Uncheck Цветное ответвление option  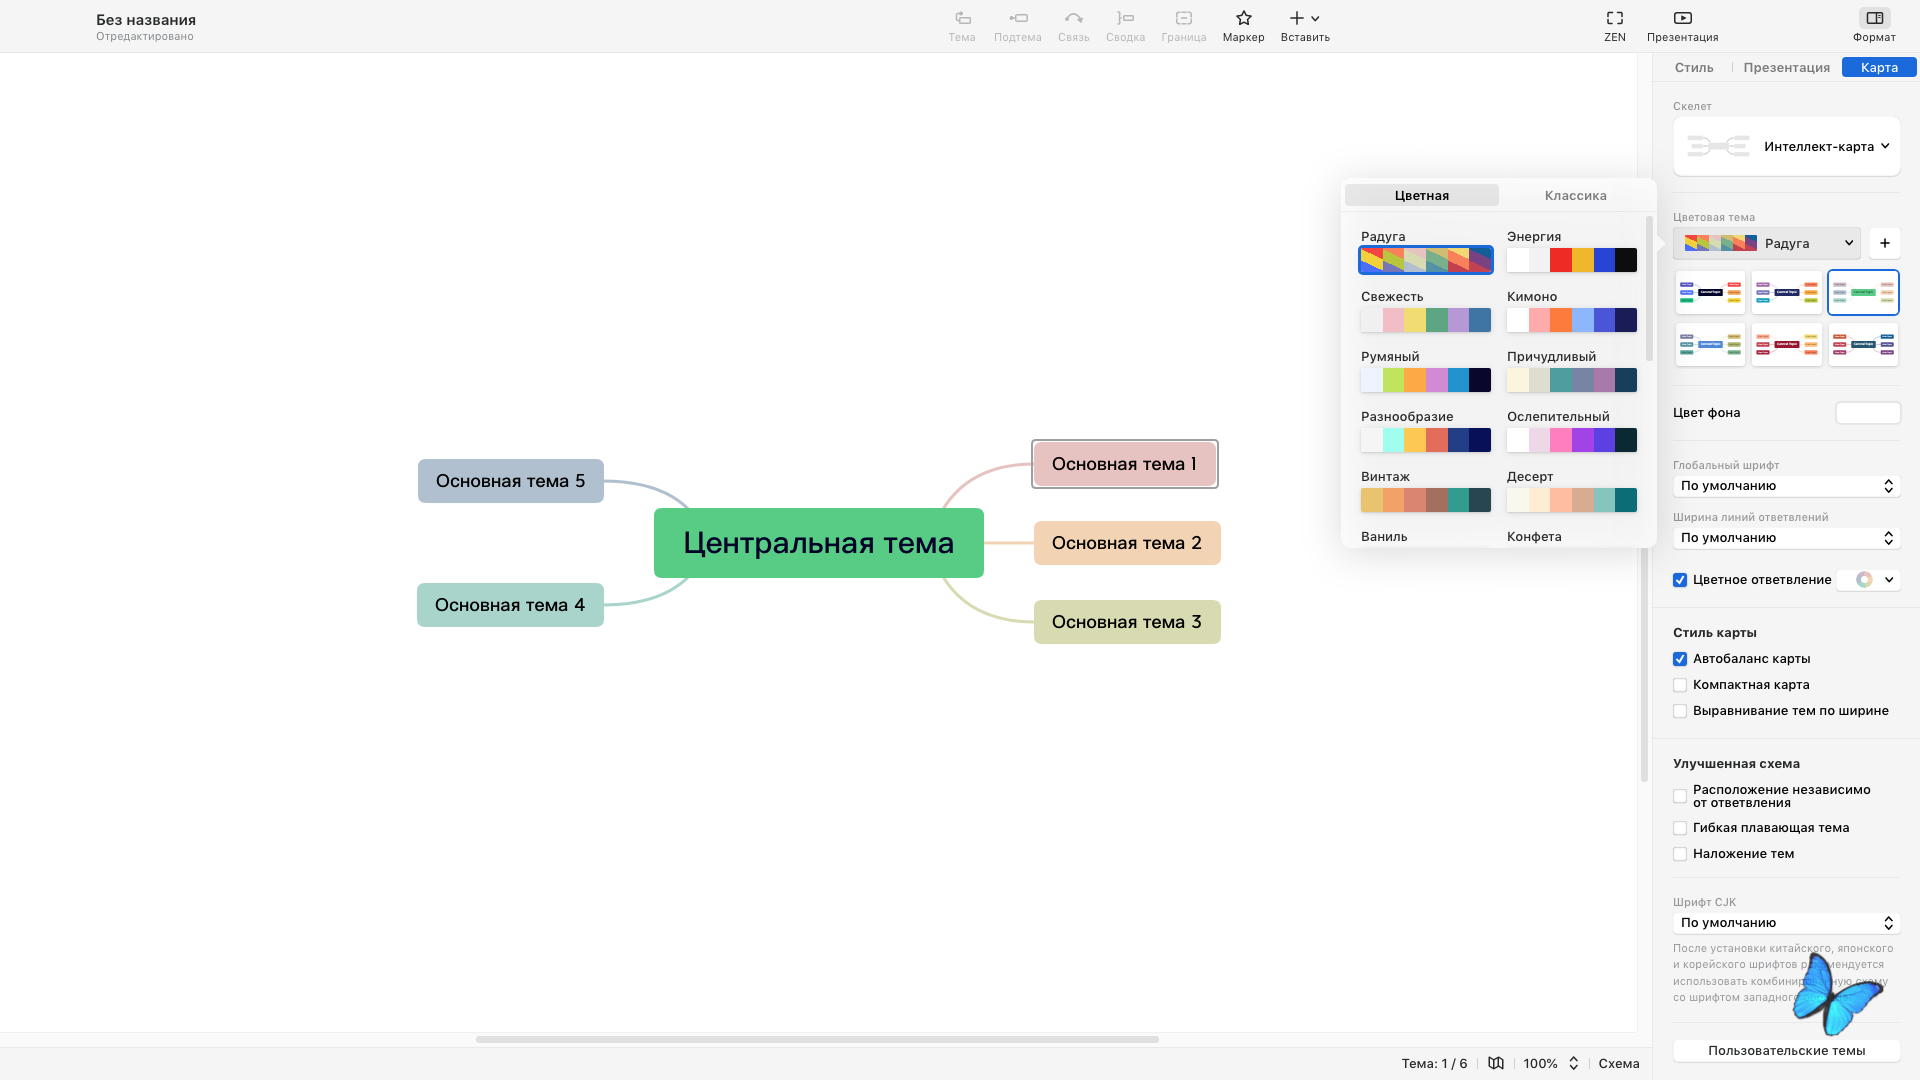click(x=1680, y=580)
